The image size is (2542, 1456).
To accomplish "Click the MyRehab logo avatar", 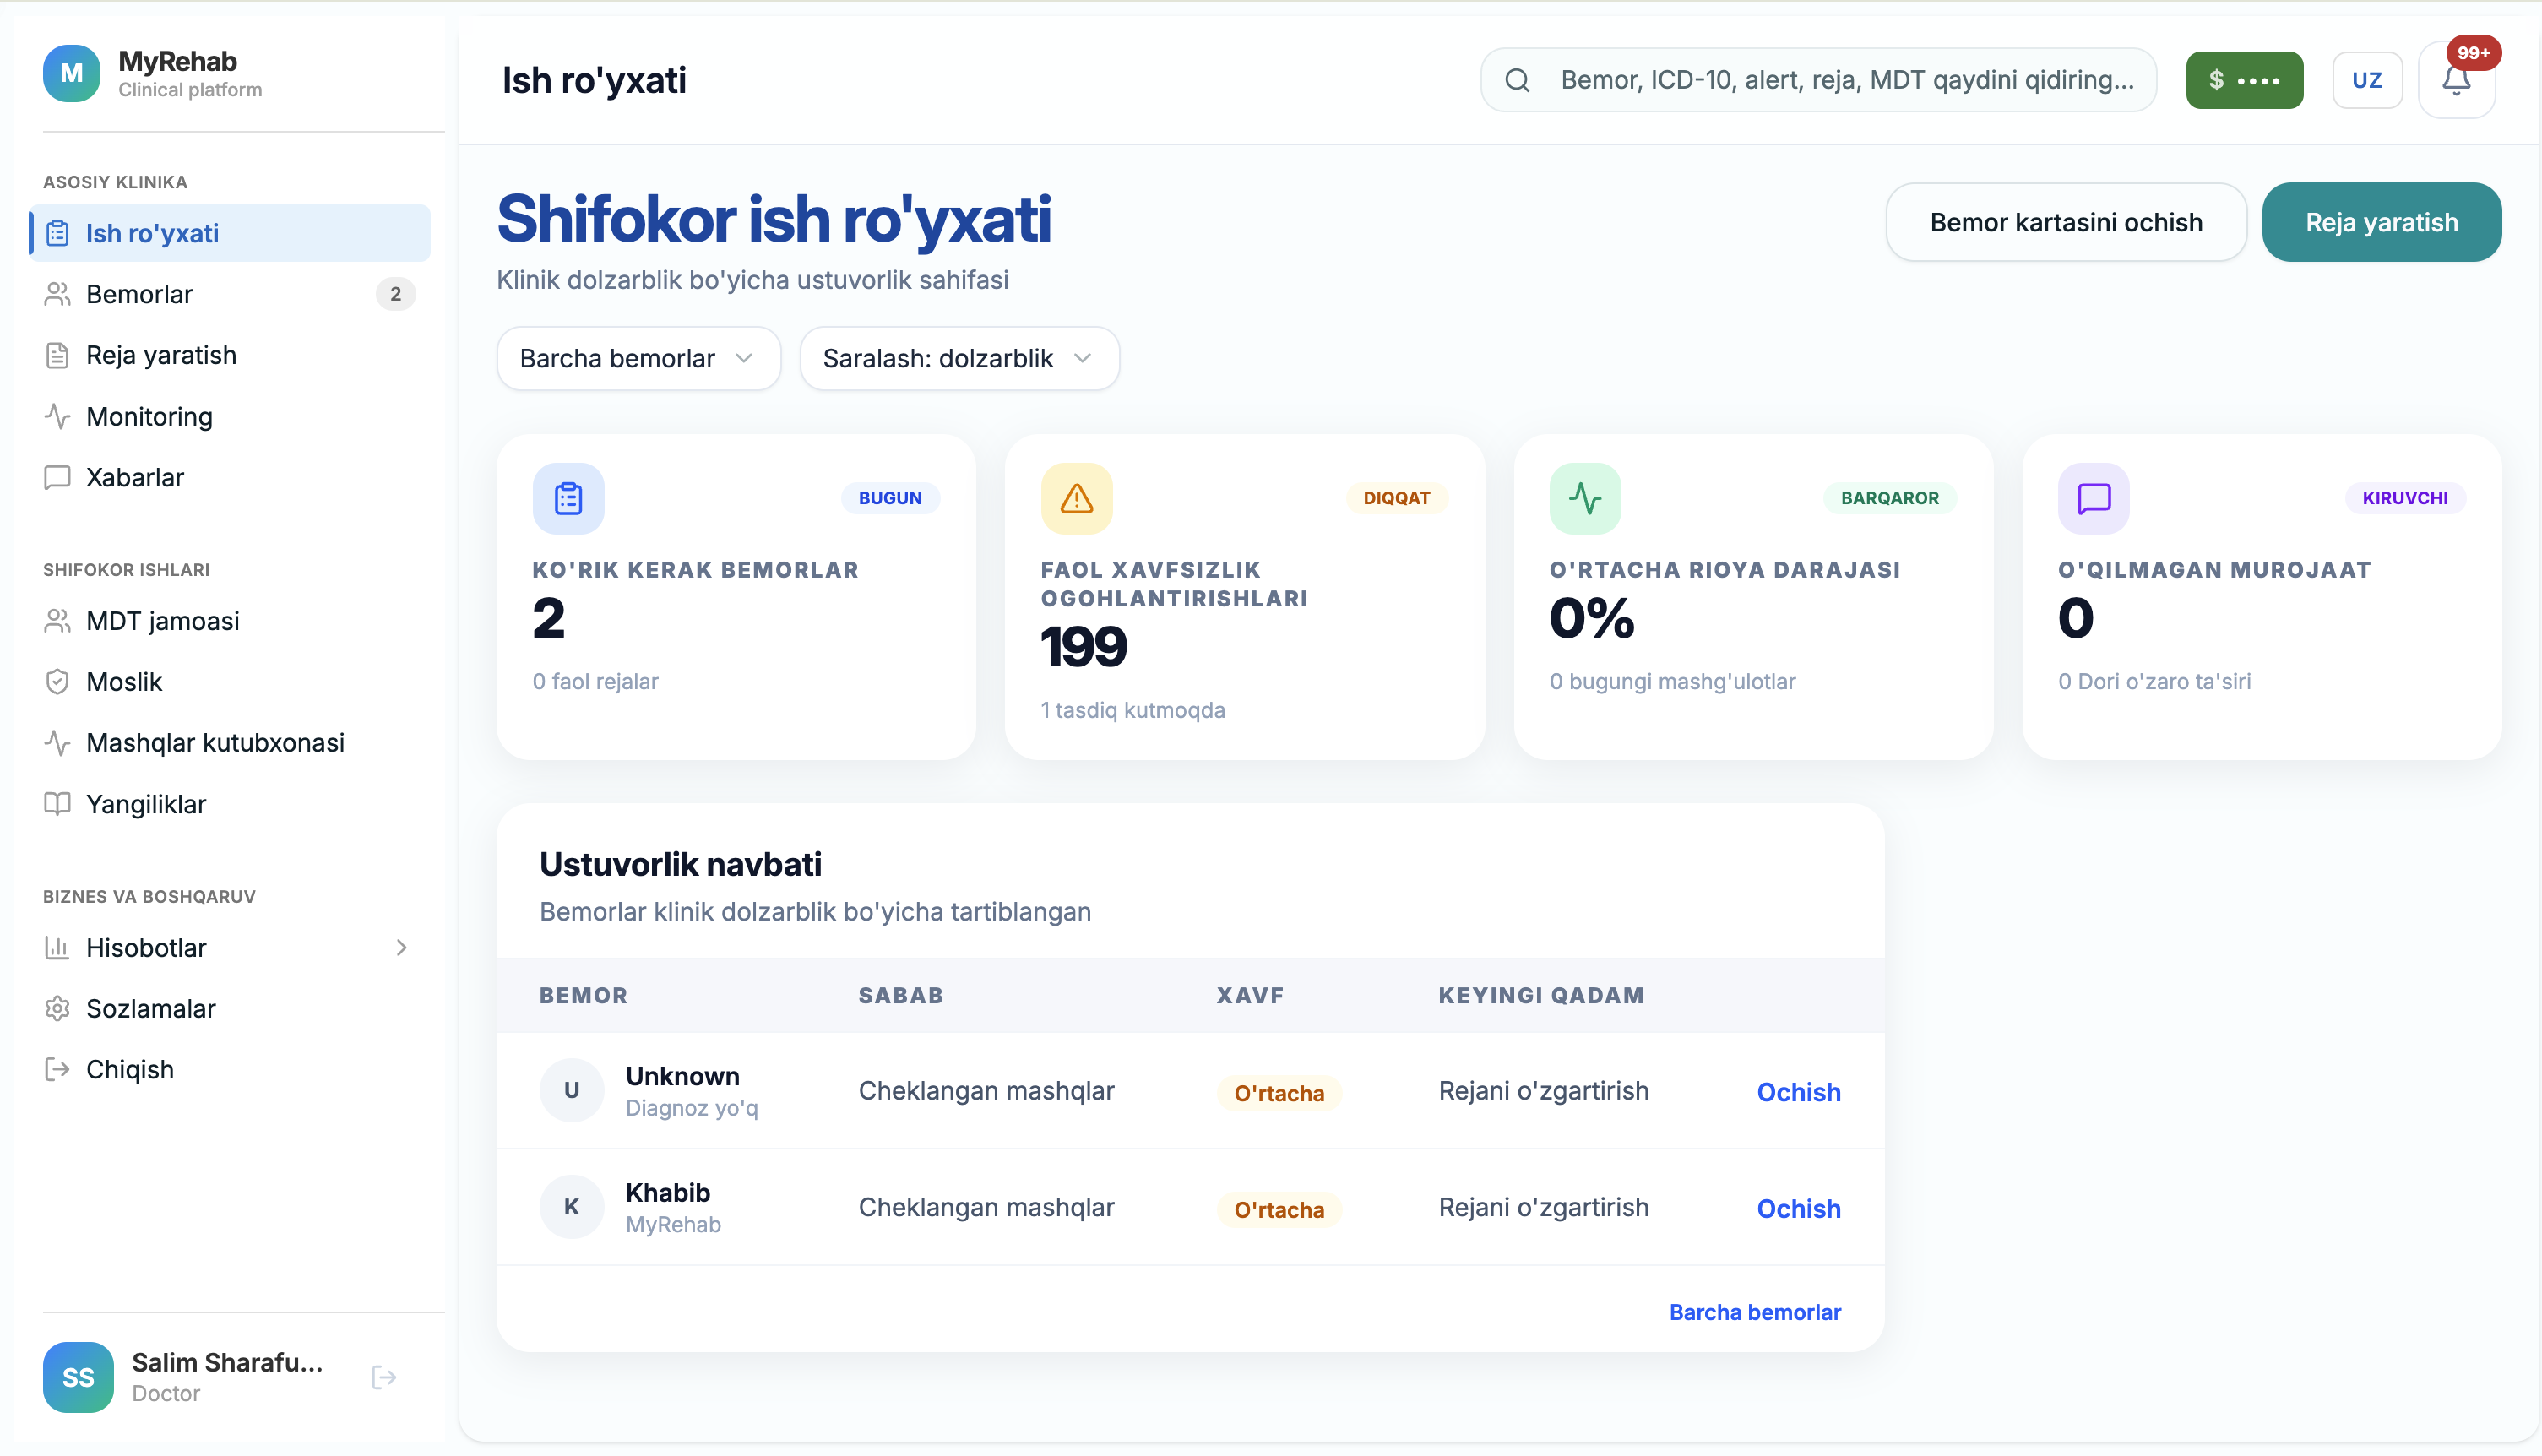I will click(72, 73).
